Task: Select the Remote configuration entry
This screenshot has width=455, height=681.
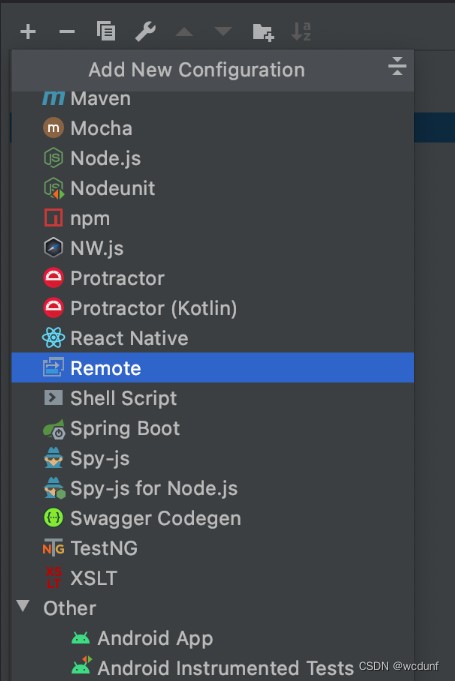Action: [213, 368]
